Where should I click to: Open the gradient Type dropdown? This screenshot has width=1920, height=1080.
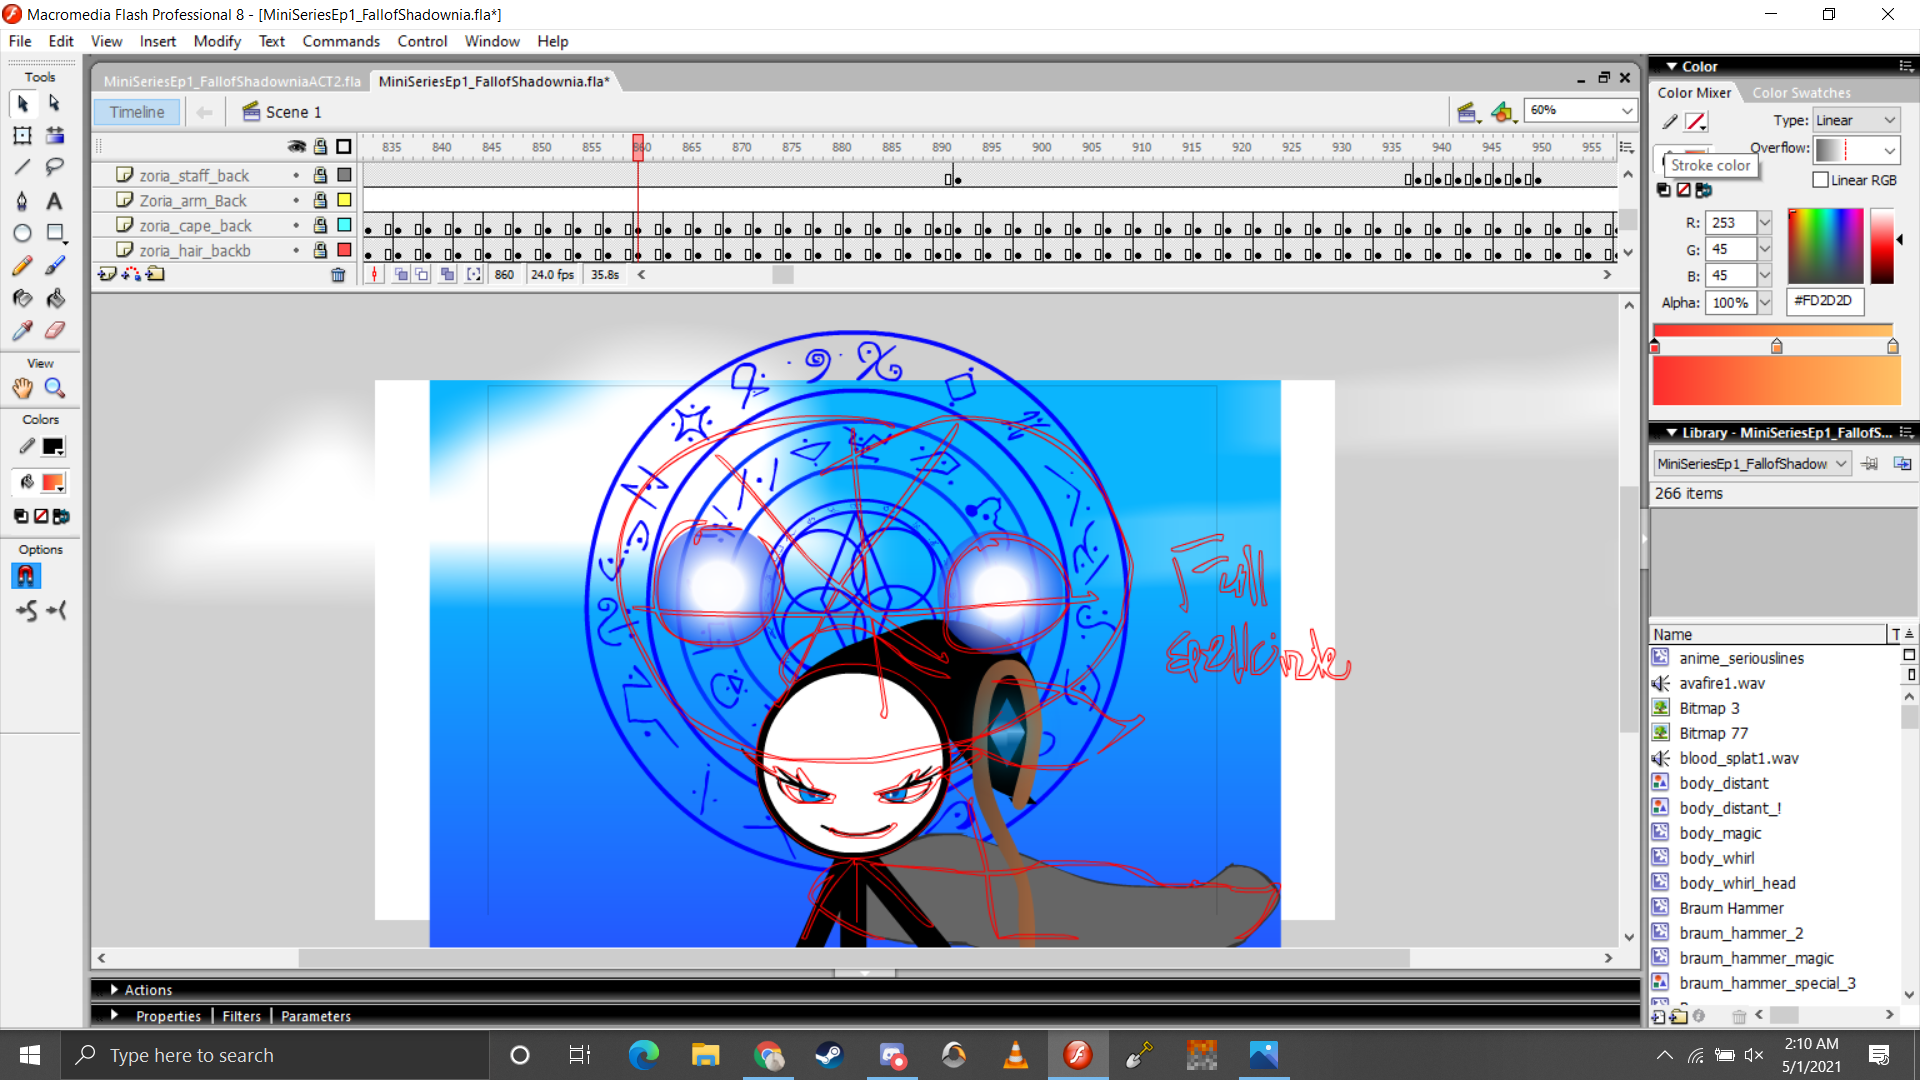1889,120
